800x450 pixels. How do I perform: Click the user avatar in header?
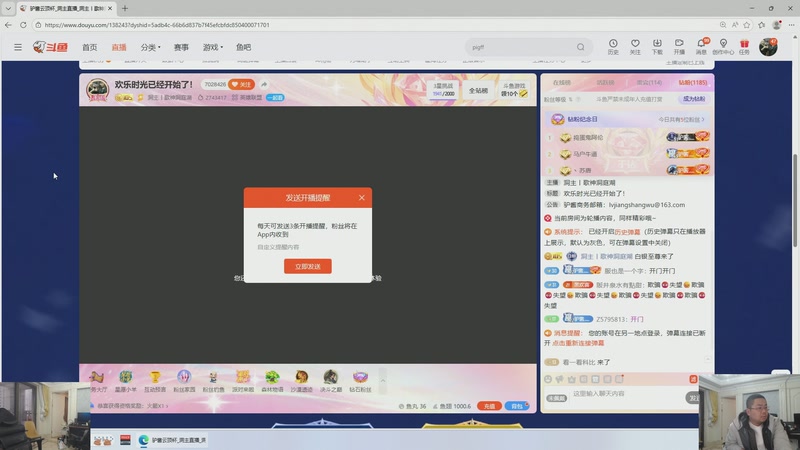(x=768, y=47)
